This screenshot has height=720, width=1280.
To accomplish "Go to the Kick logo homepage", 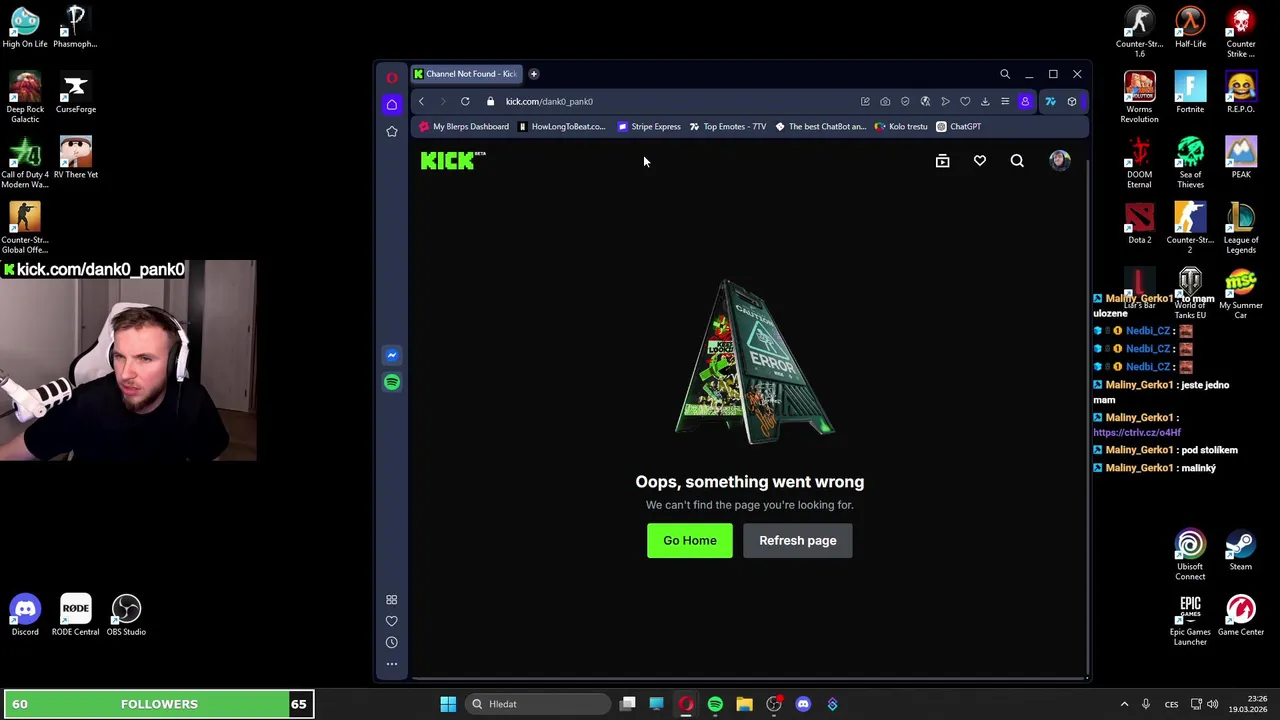I will pyautogui.click(x=453, y=161).
